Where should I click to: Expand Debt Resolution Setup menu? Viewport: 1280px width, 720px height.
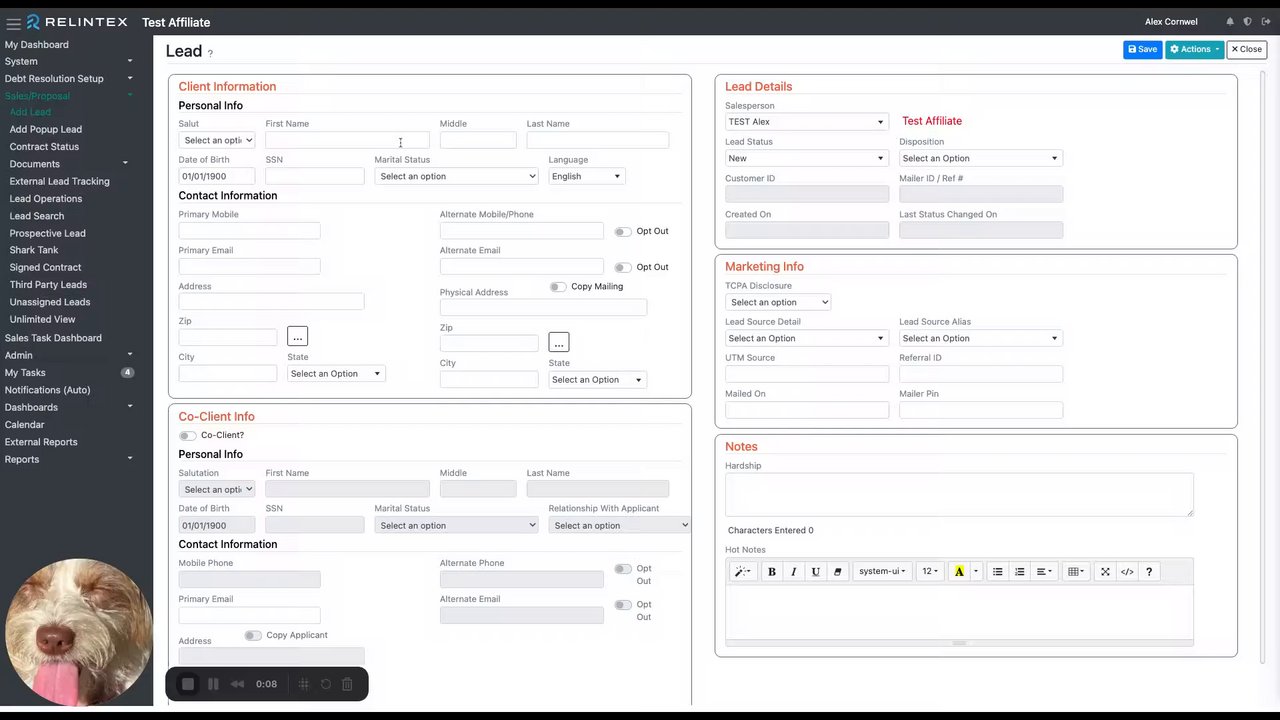point(68,79)
